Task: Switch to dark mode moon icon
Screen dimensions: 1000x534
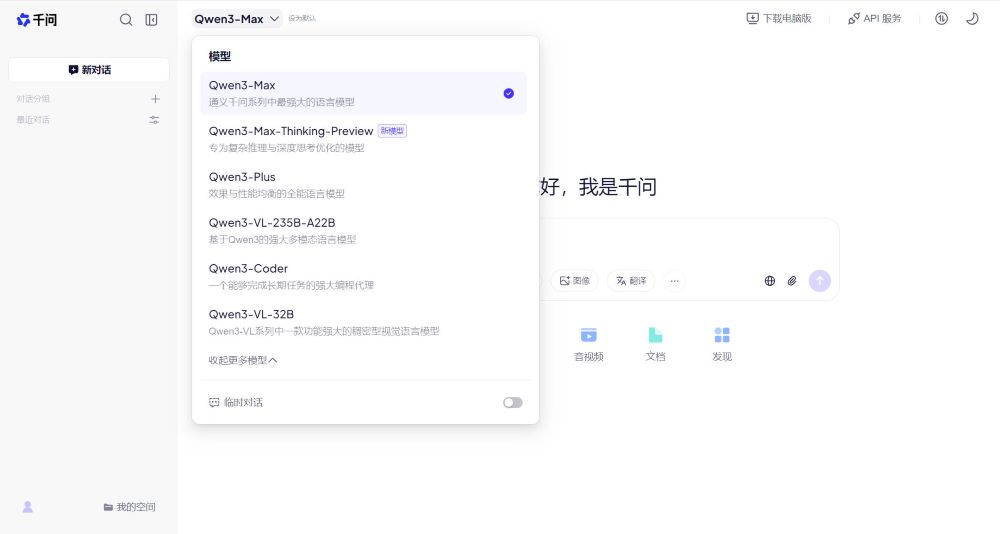Action: 971,18
